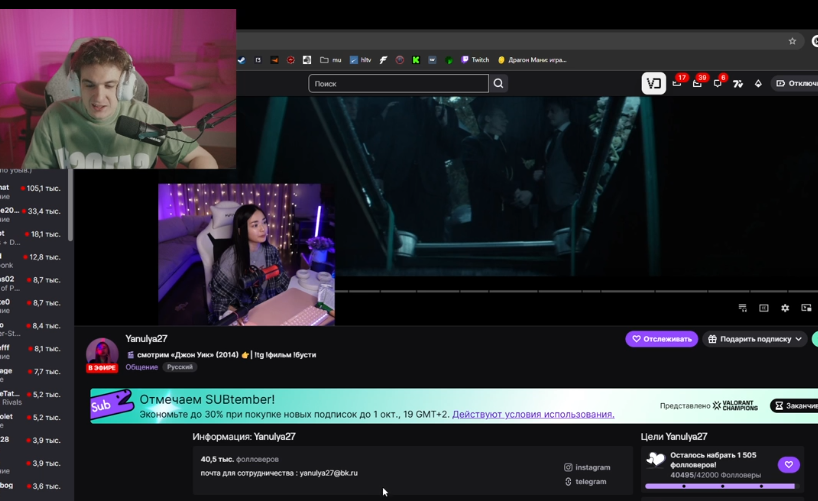Select sidebar channel with 3,6 тыс. viewers
Image resolution: width=818 pixels, height=501 pixels.
point(31,486)
